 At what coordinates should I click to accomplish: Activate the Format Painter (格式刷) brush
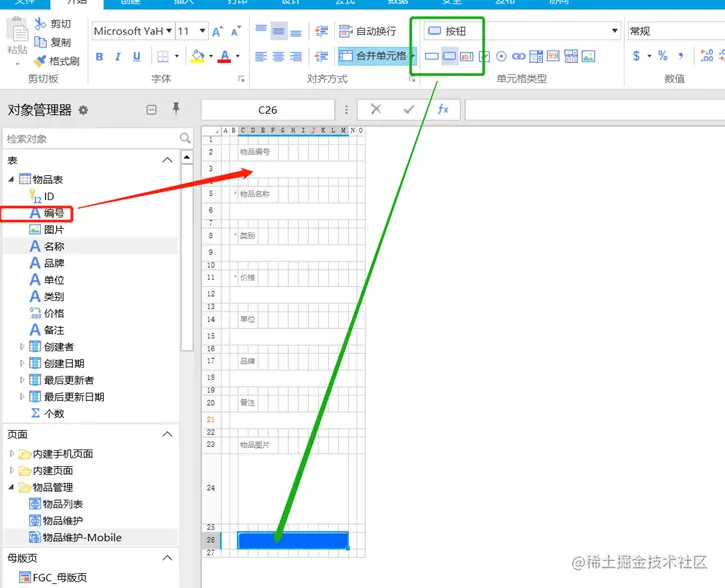coord(40,61)
